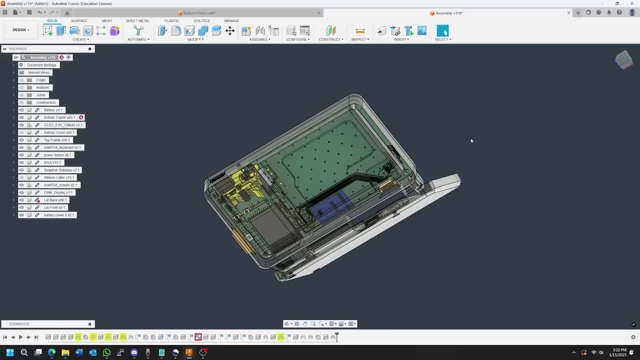640x360 pixels.
Task: Select the Joint tool
Action: point(260,31)
